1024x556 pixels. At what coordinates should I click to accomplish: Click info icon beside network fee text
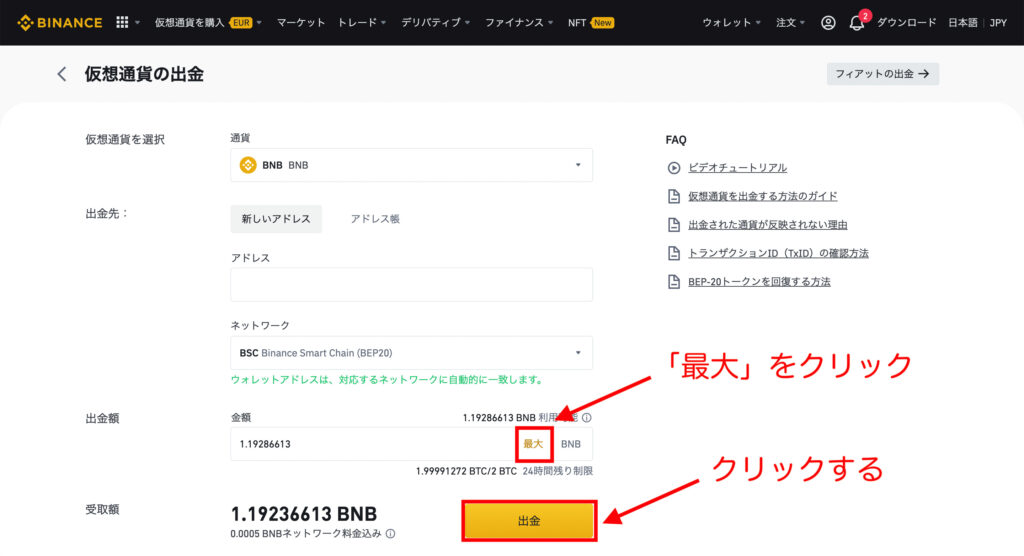(x=390, y=534)
